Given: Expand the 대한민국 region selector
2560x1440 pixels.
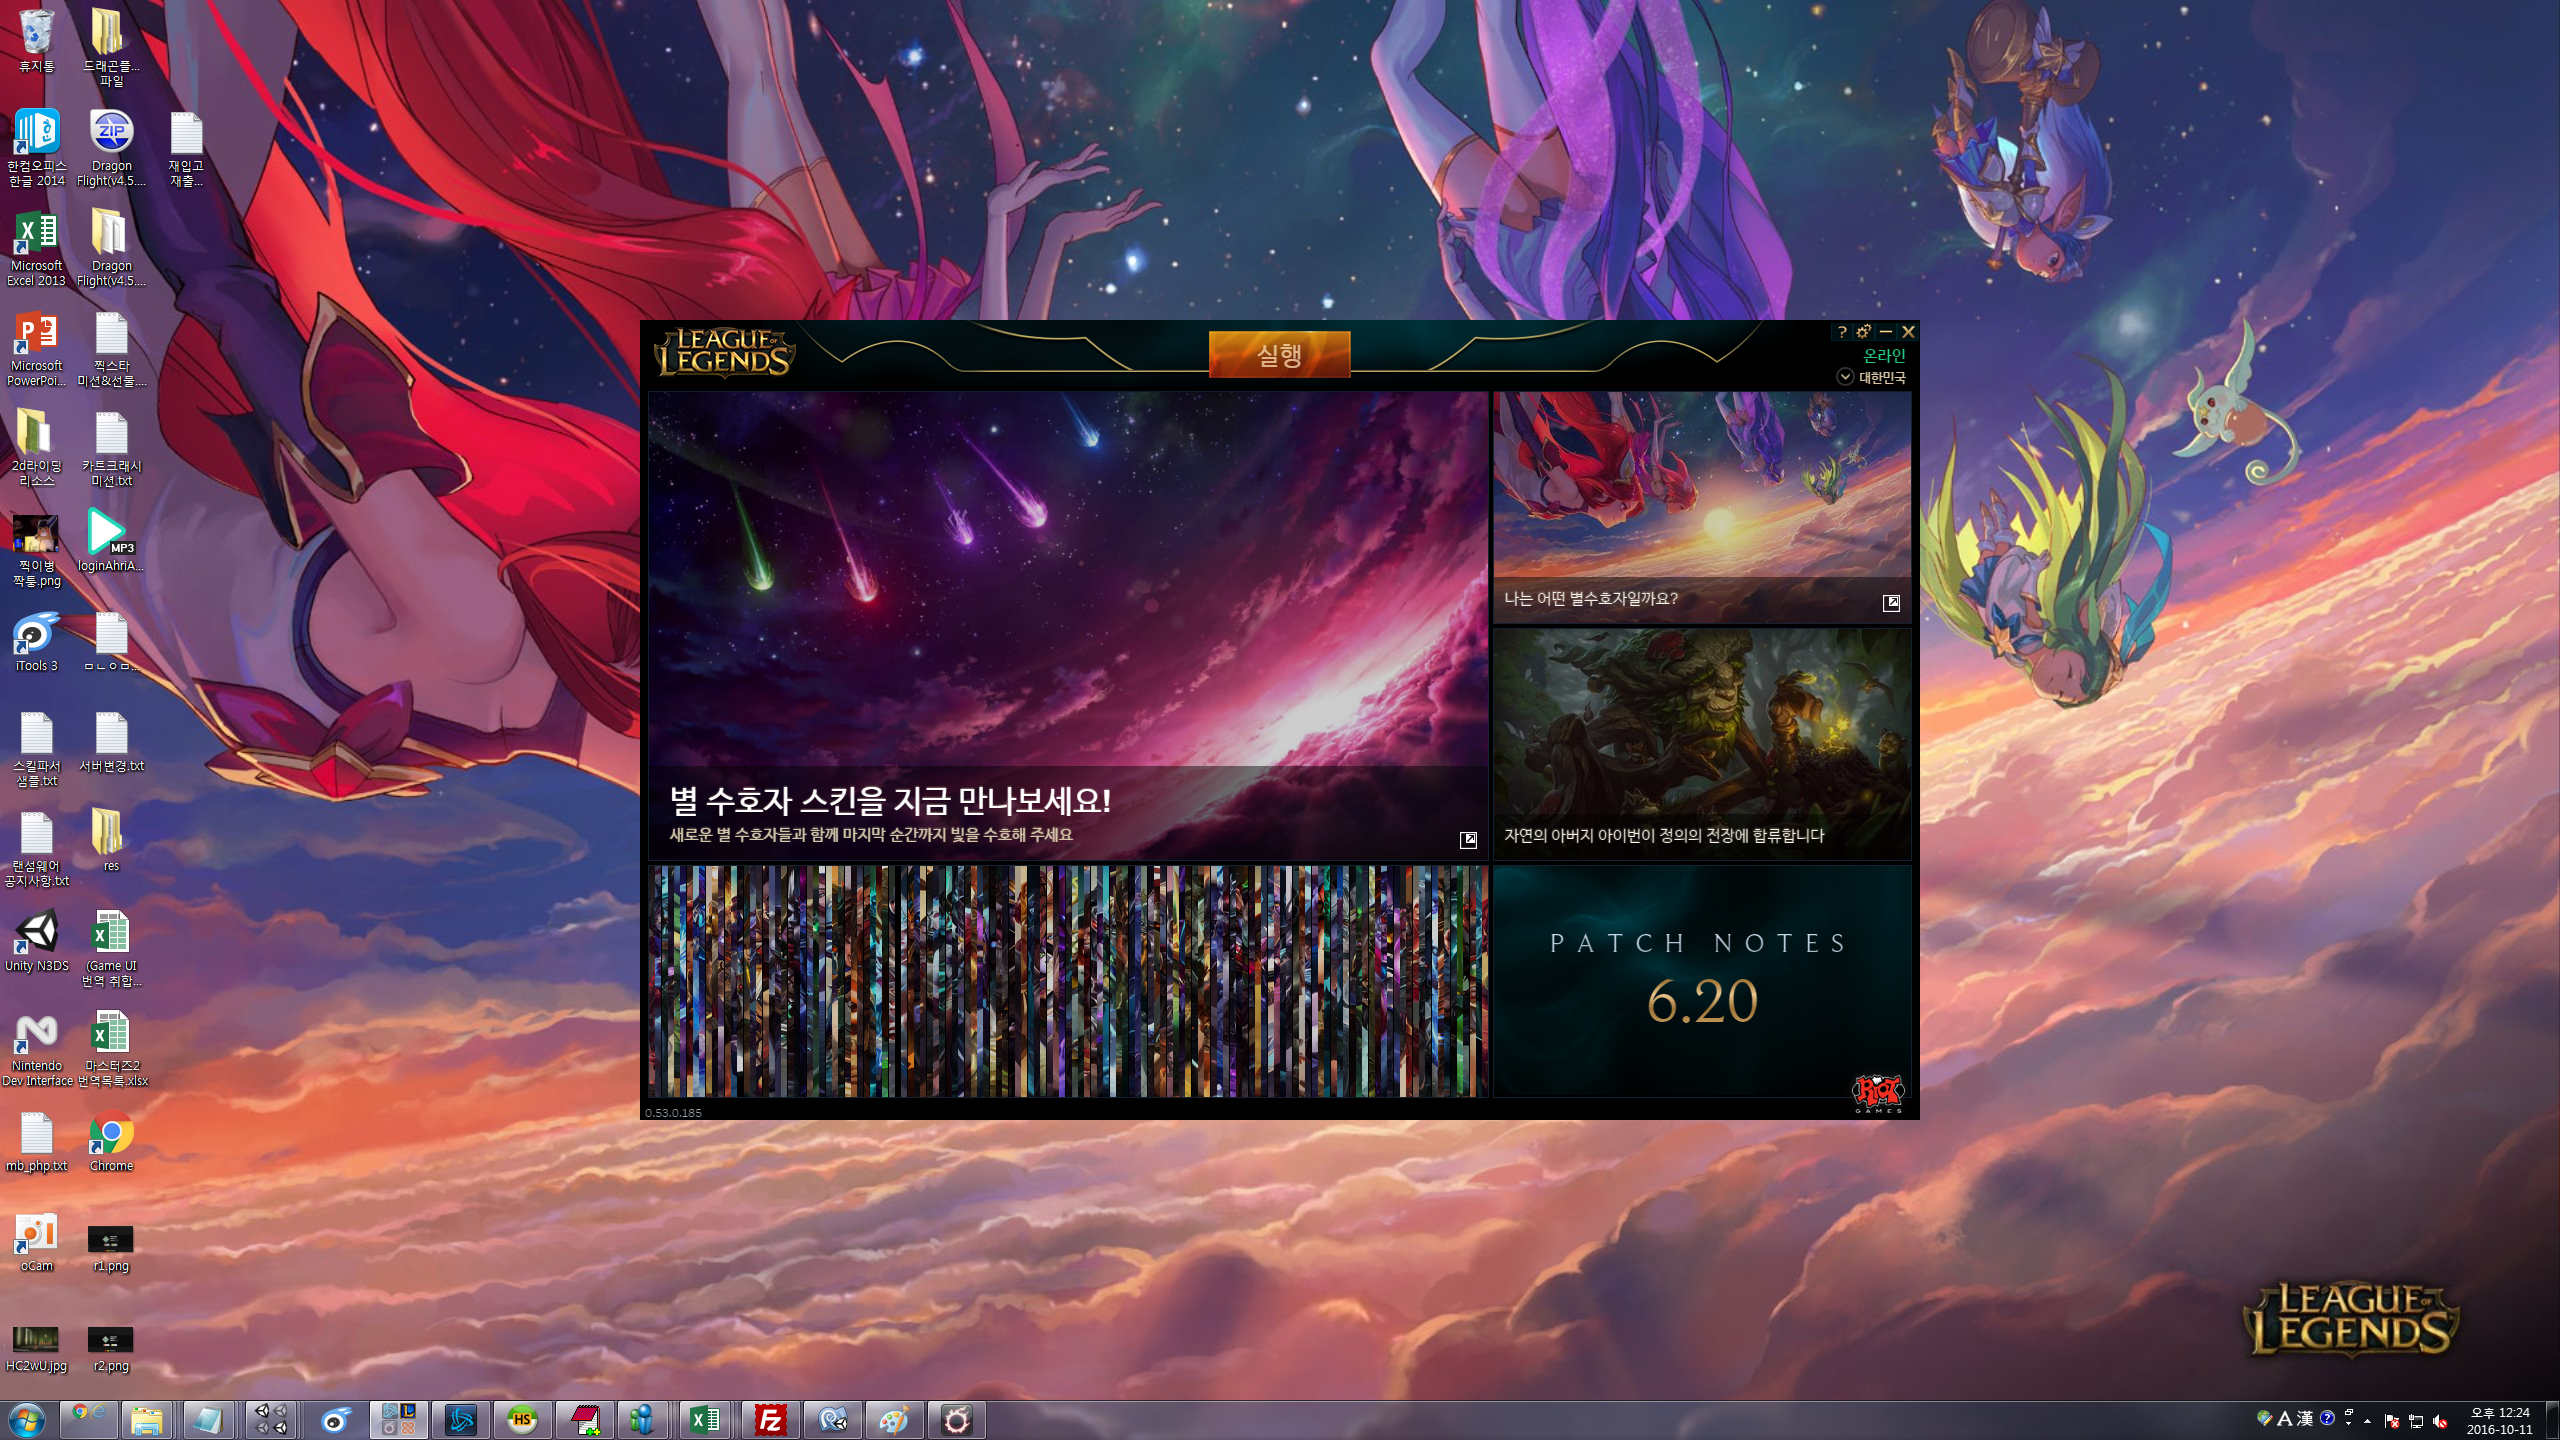Looking at the screenshot, I should click(1846, 377).
